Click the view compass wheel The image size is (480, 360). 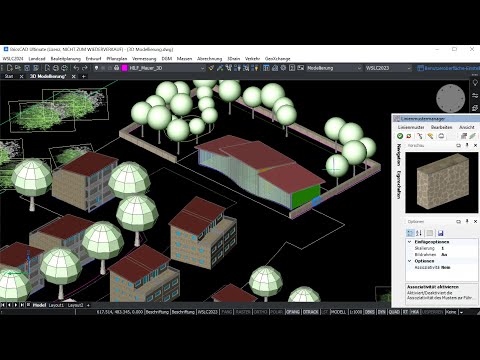(450, 98)
